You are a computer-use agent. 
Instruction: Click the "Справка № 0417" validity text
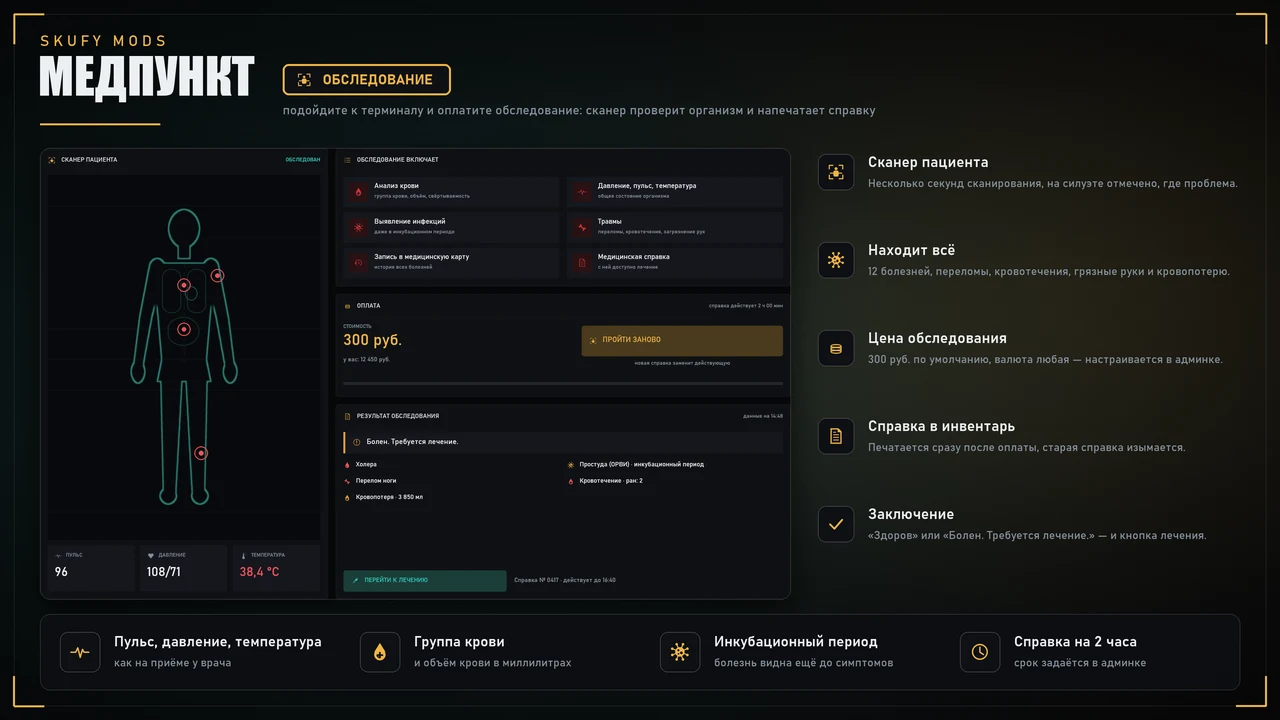point(564,580)
